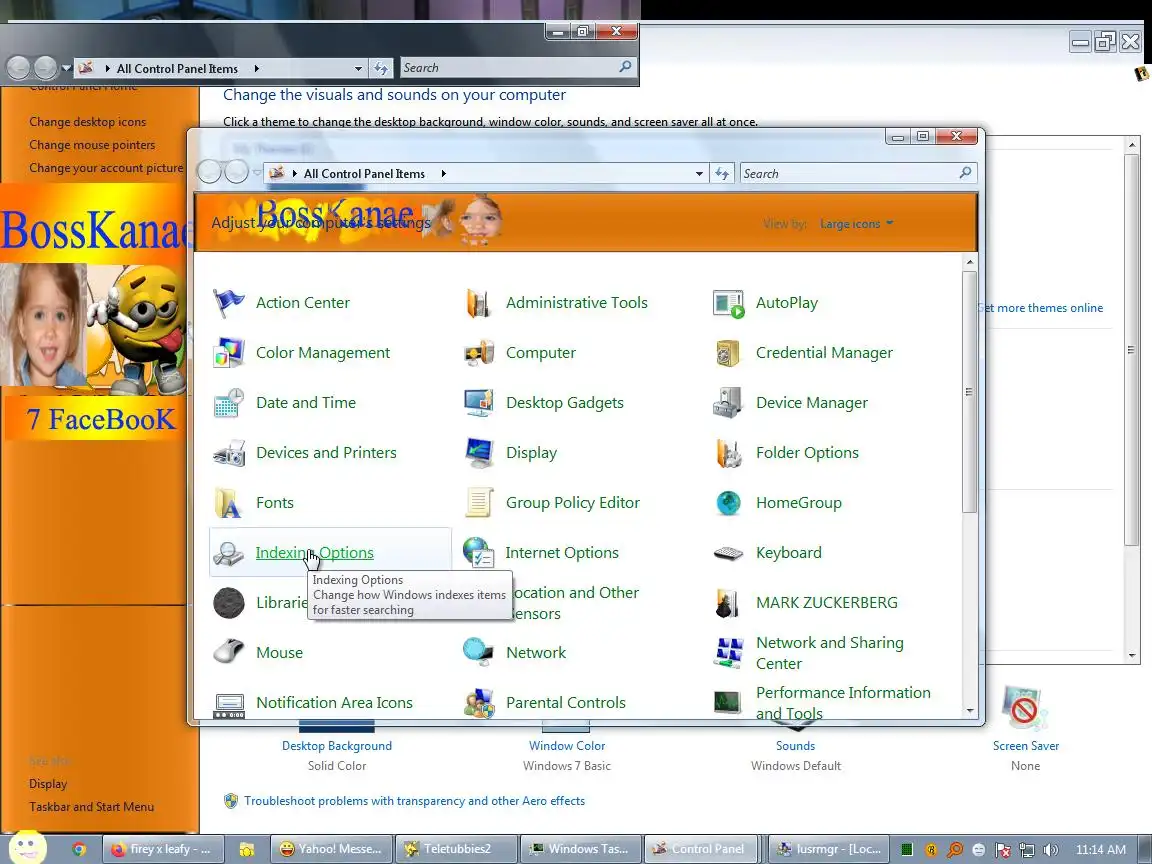
Task: Click the Control Panel items scrollbar thumb
Action: click(969, 392)
